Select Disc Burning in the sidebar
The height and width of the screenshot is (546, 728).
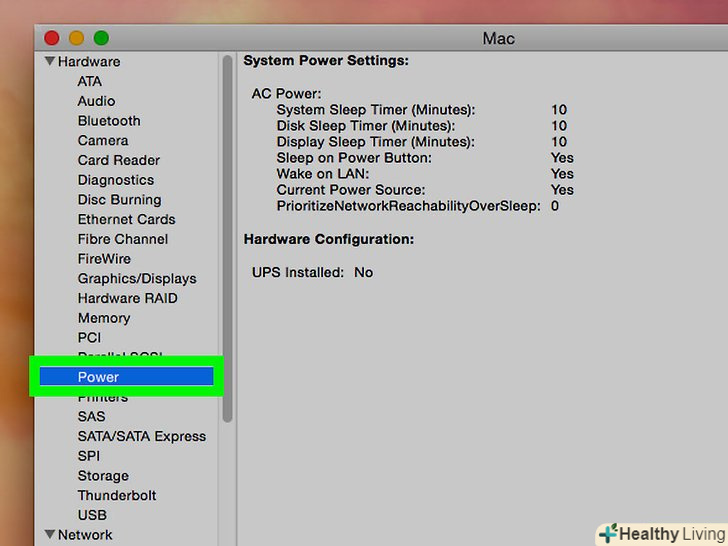click(x=119, y=200)
